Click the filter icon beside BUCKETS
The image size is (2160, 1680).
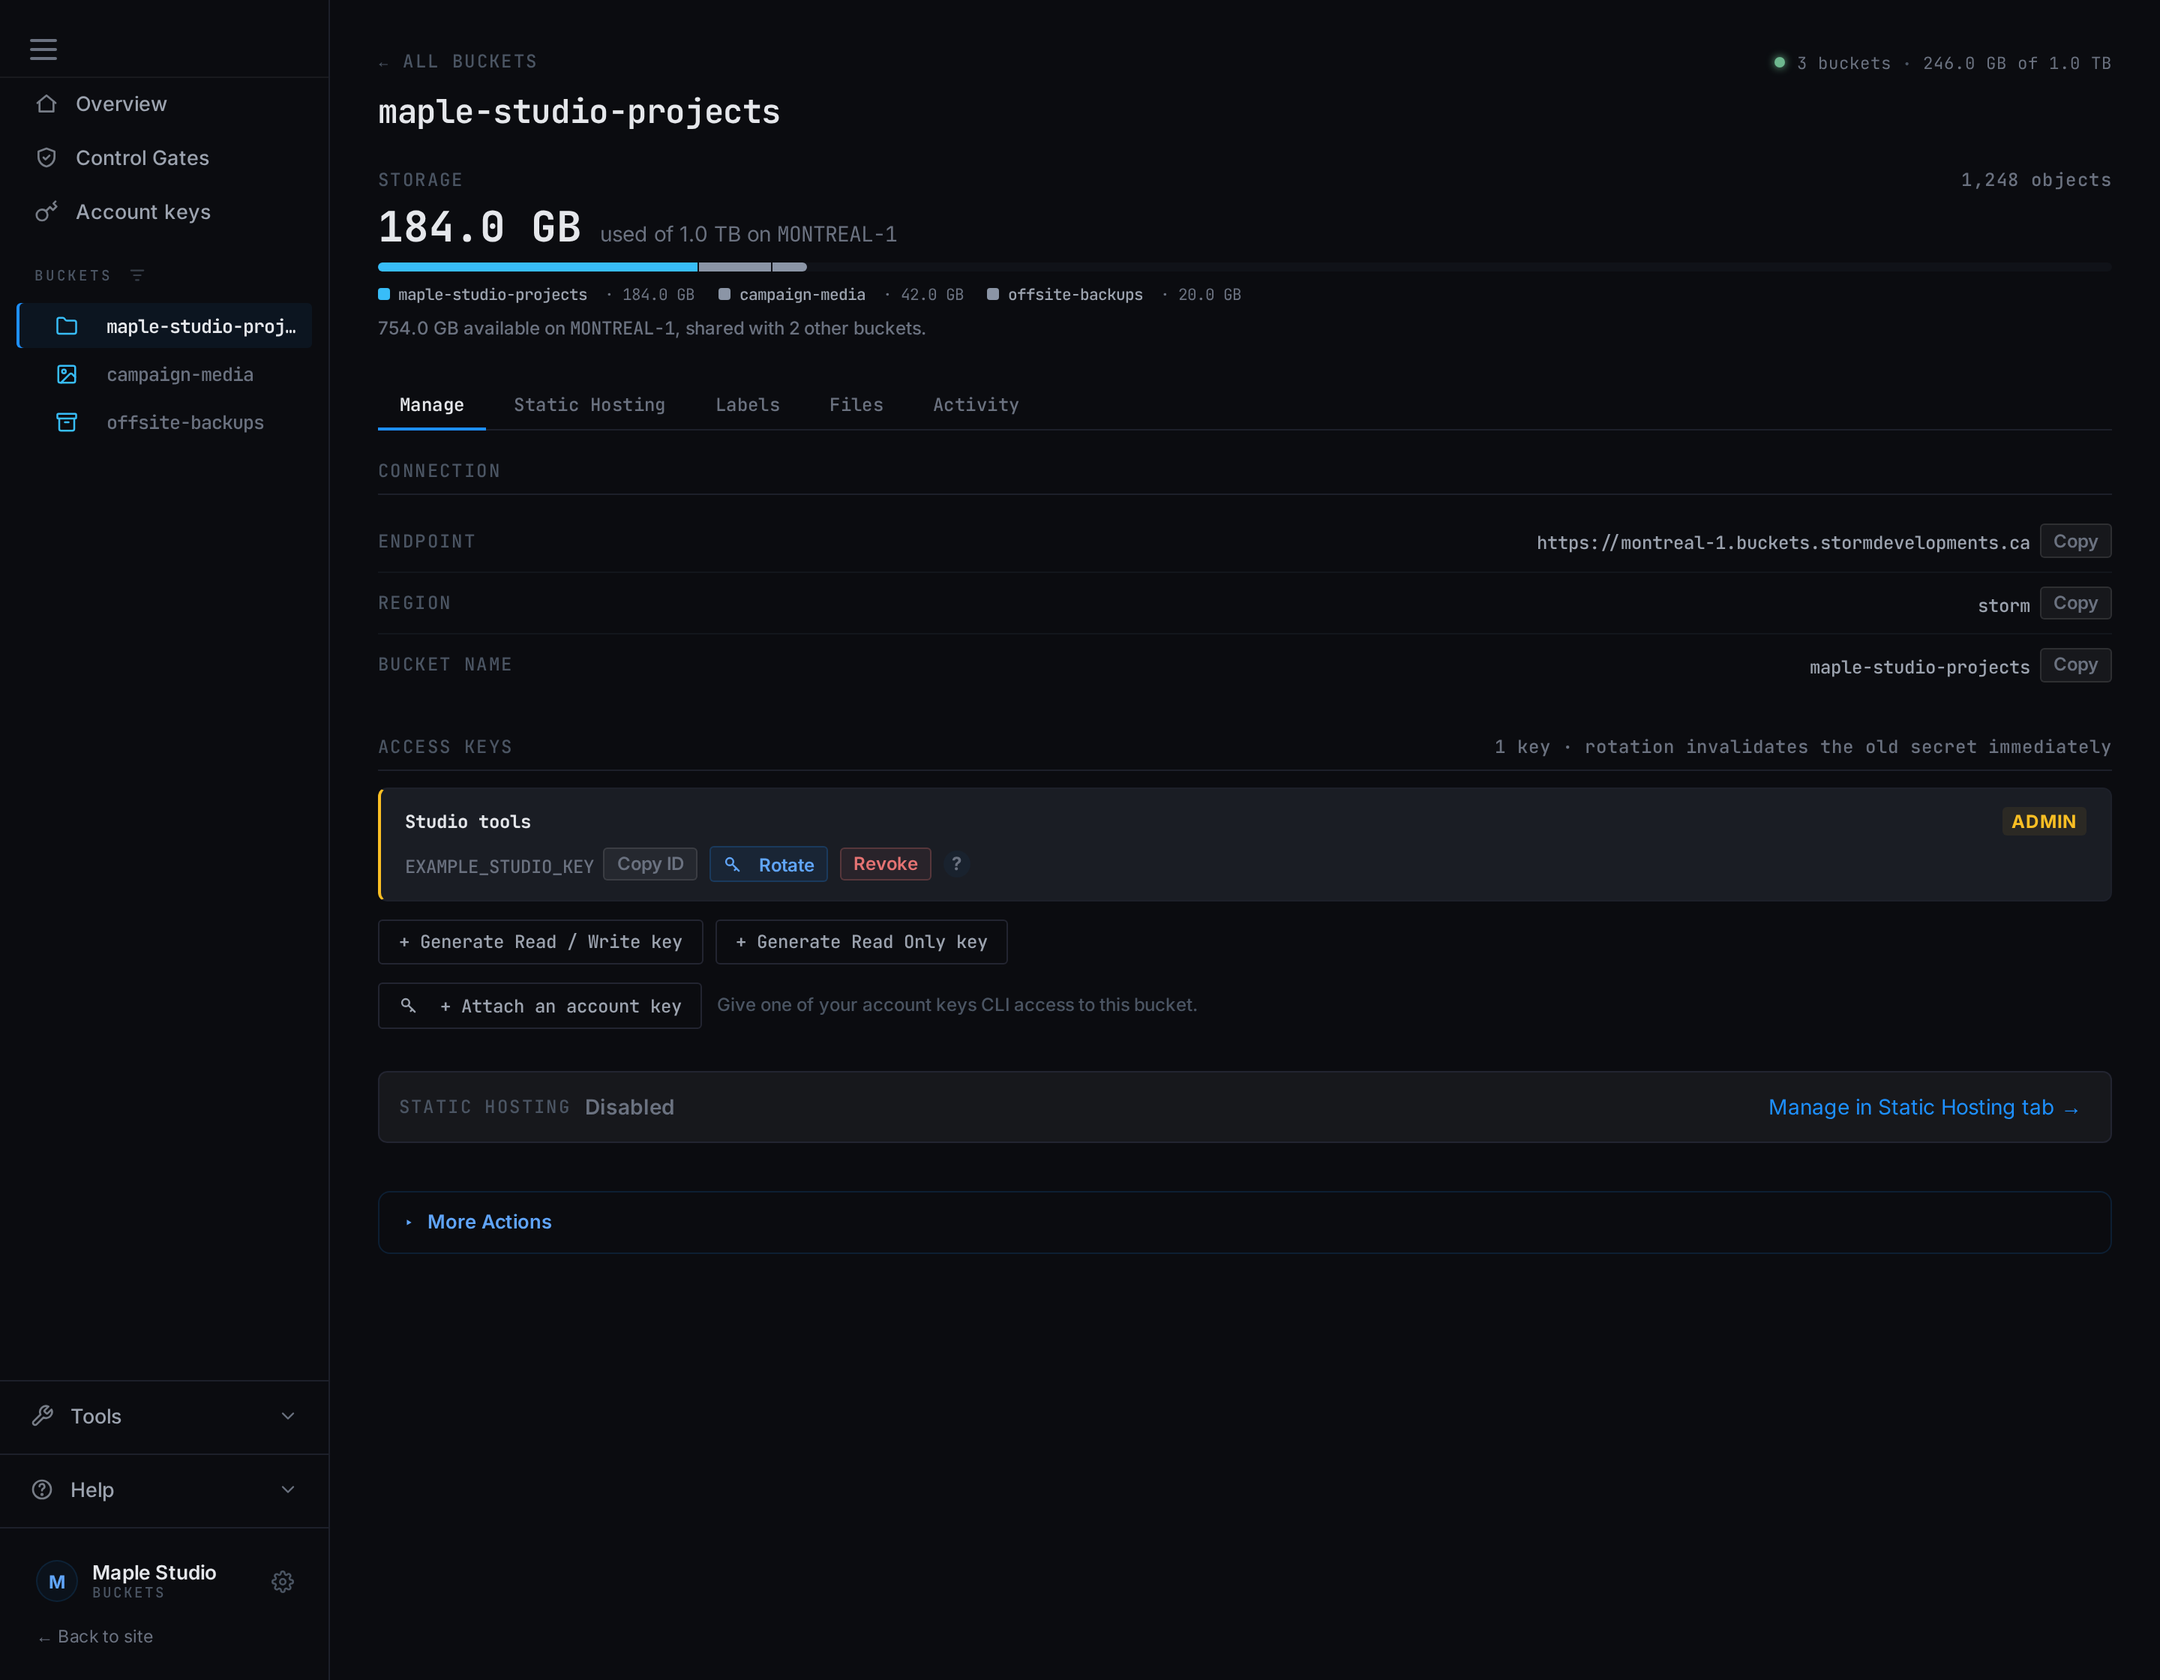coord(137,275)
